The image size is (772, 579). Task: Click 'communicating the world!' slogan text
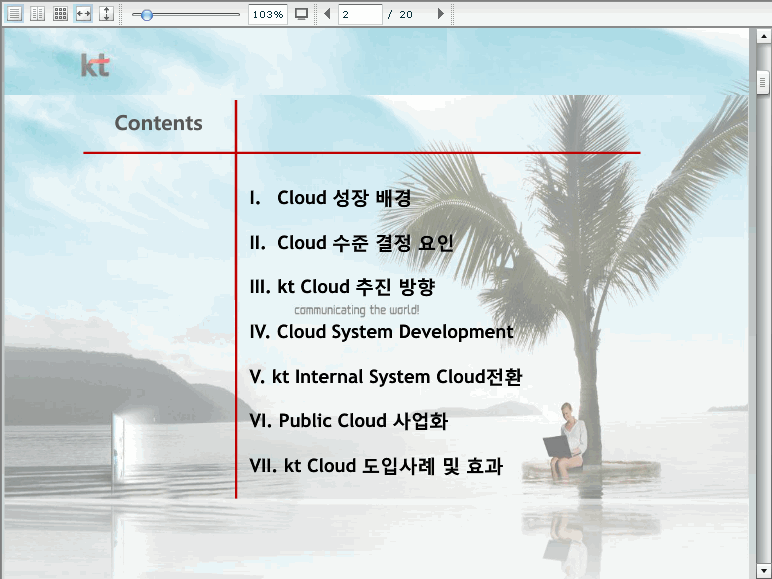[357, 310]
